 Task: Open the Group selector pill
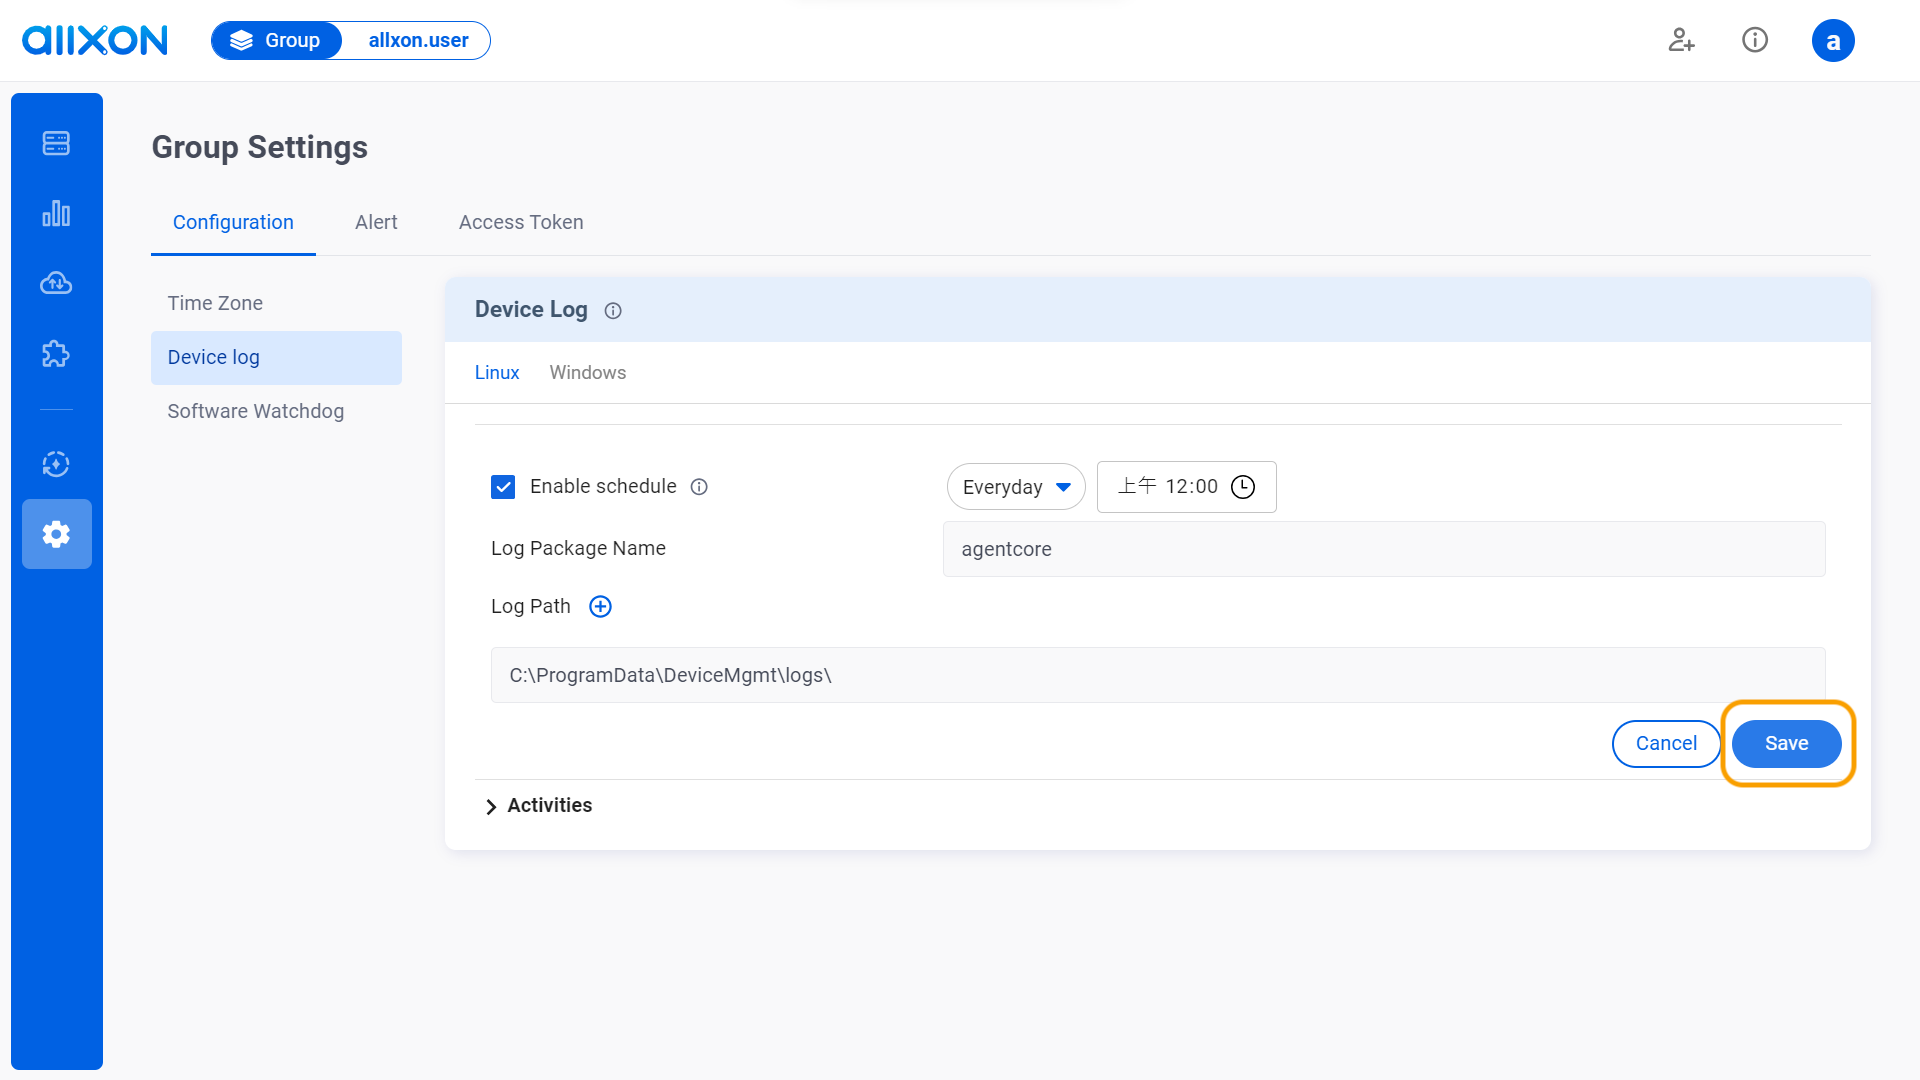(x=277, y=41)
